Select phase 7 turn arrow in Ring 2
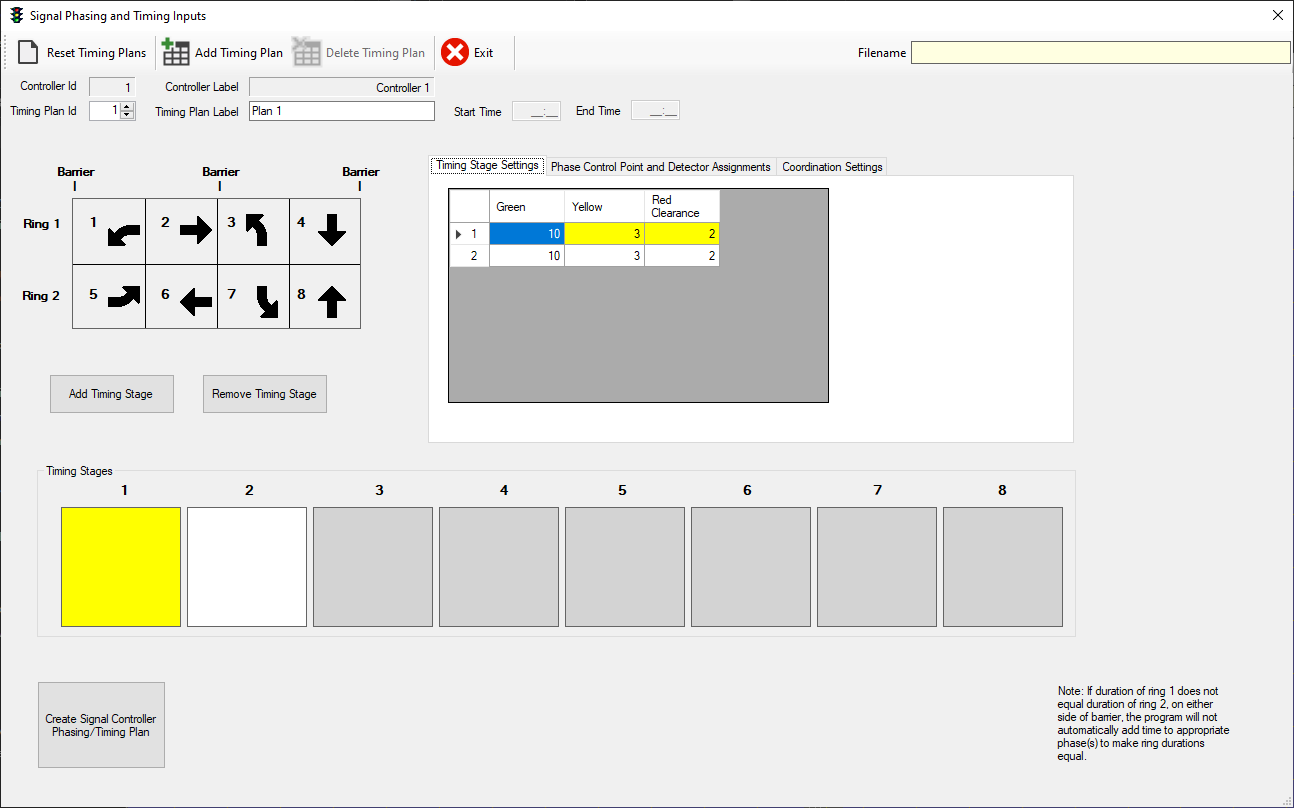1294x808 pixels. coord(266,302)
